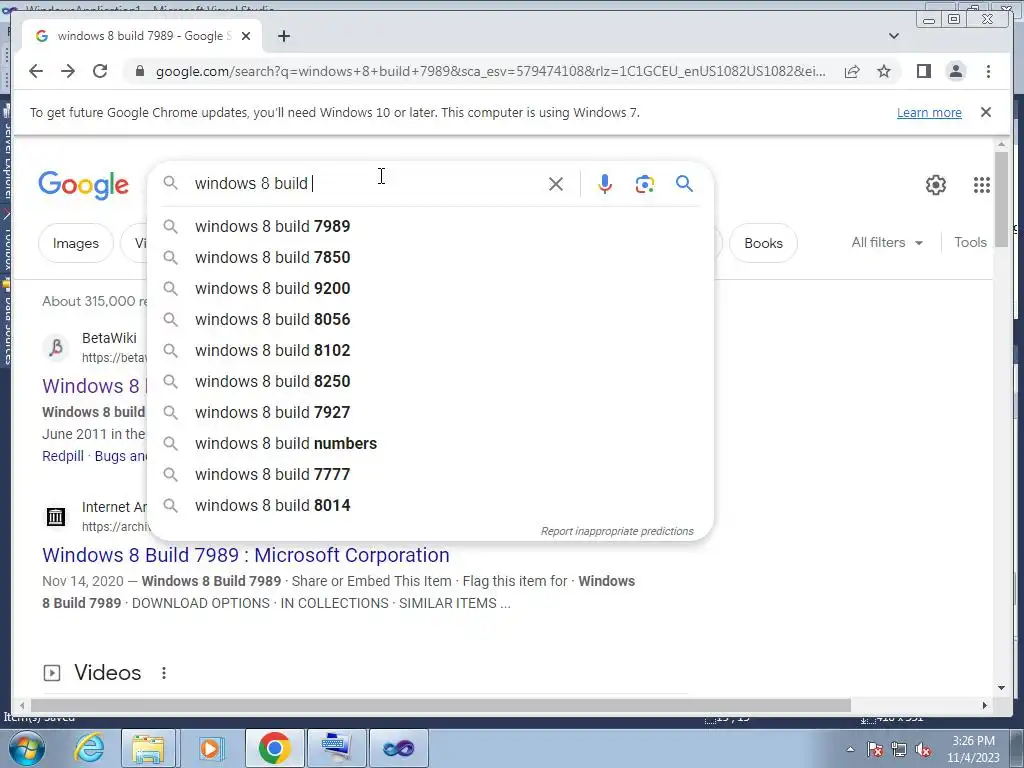Switch to Images results
The image size is (1024, 768).
pos(76,243)
